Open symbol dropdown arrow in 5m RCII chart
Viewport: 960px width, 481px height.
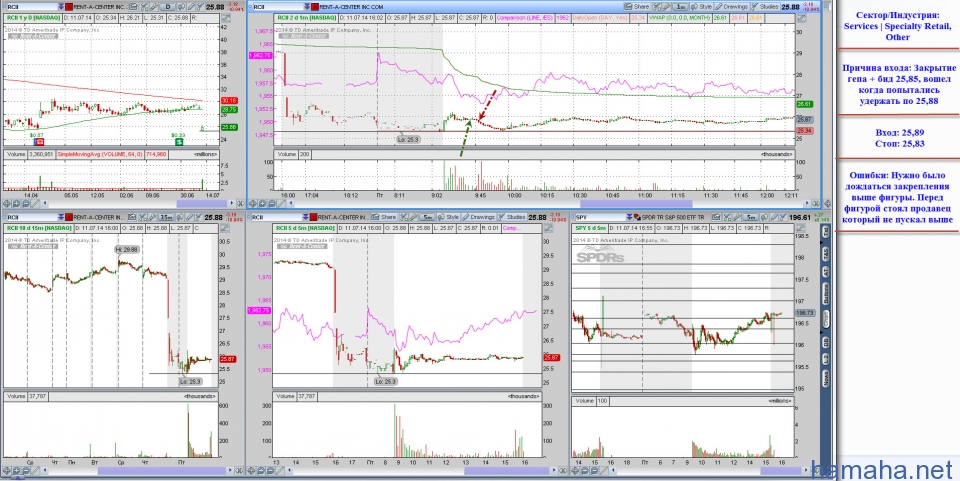point(306,217)
